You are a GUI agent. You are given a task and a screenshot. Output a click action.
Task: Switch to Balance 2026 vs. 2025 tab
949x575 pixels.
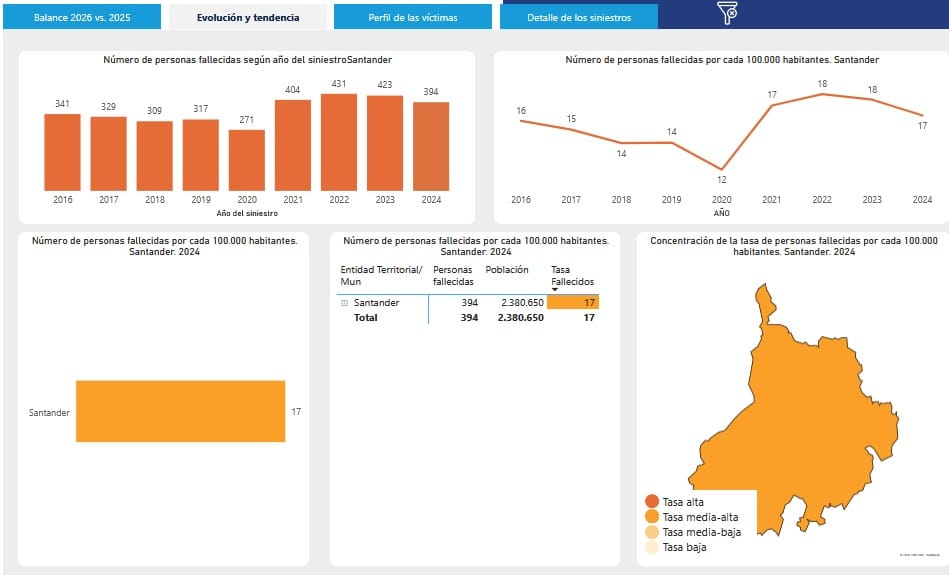pyautogui.click(x=82, y=17)
